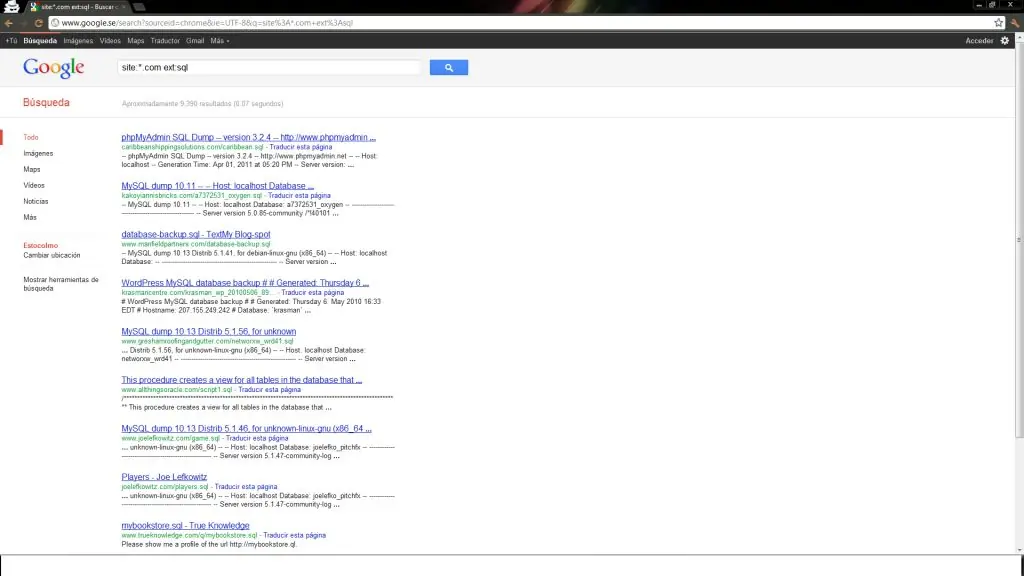The height and width of the screenshot is (576, 1024).
Task: Click the incognito spy icon
Action: pyautogui.click(x=12, y=7)
